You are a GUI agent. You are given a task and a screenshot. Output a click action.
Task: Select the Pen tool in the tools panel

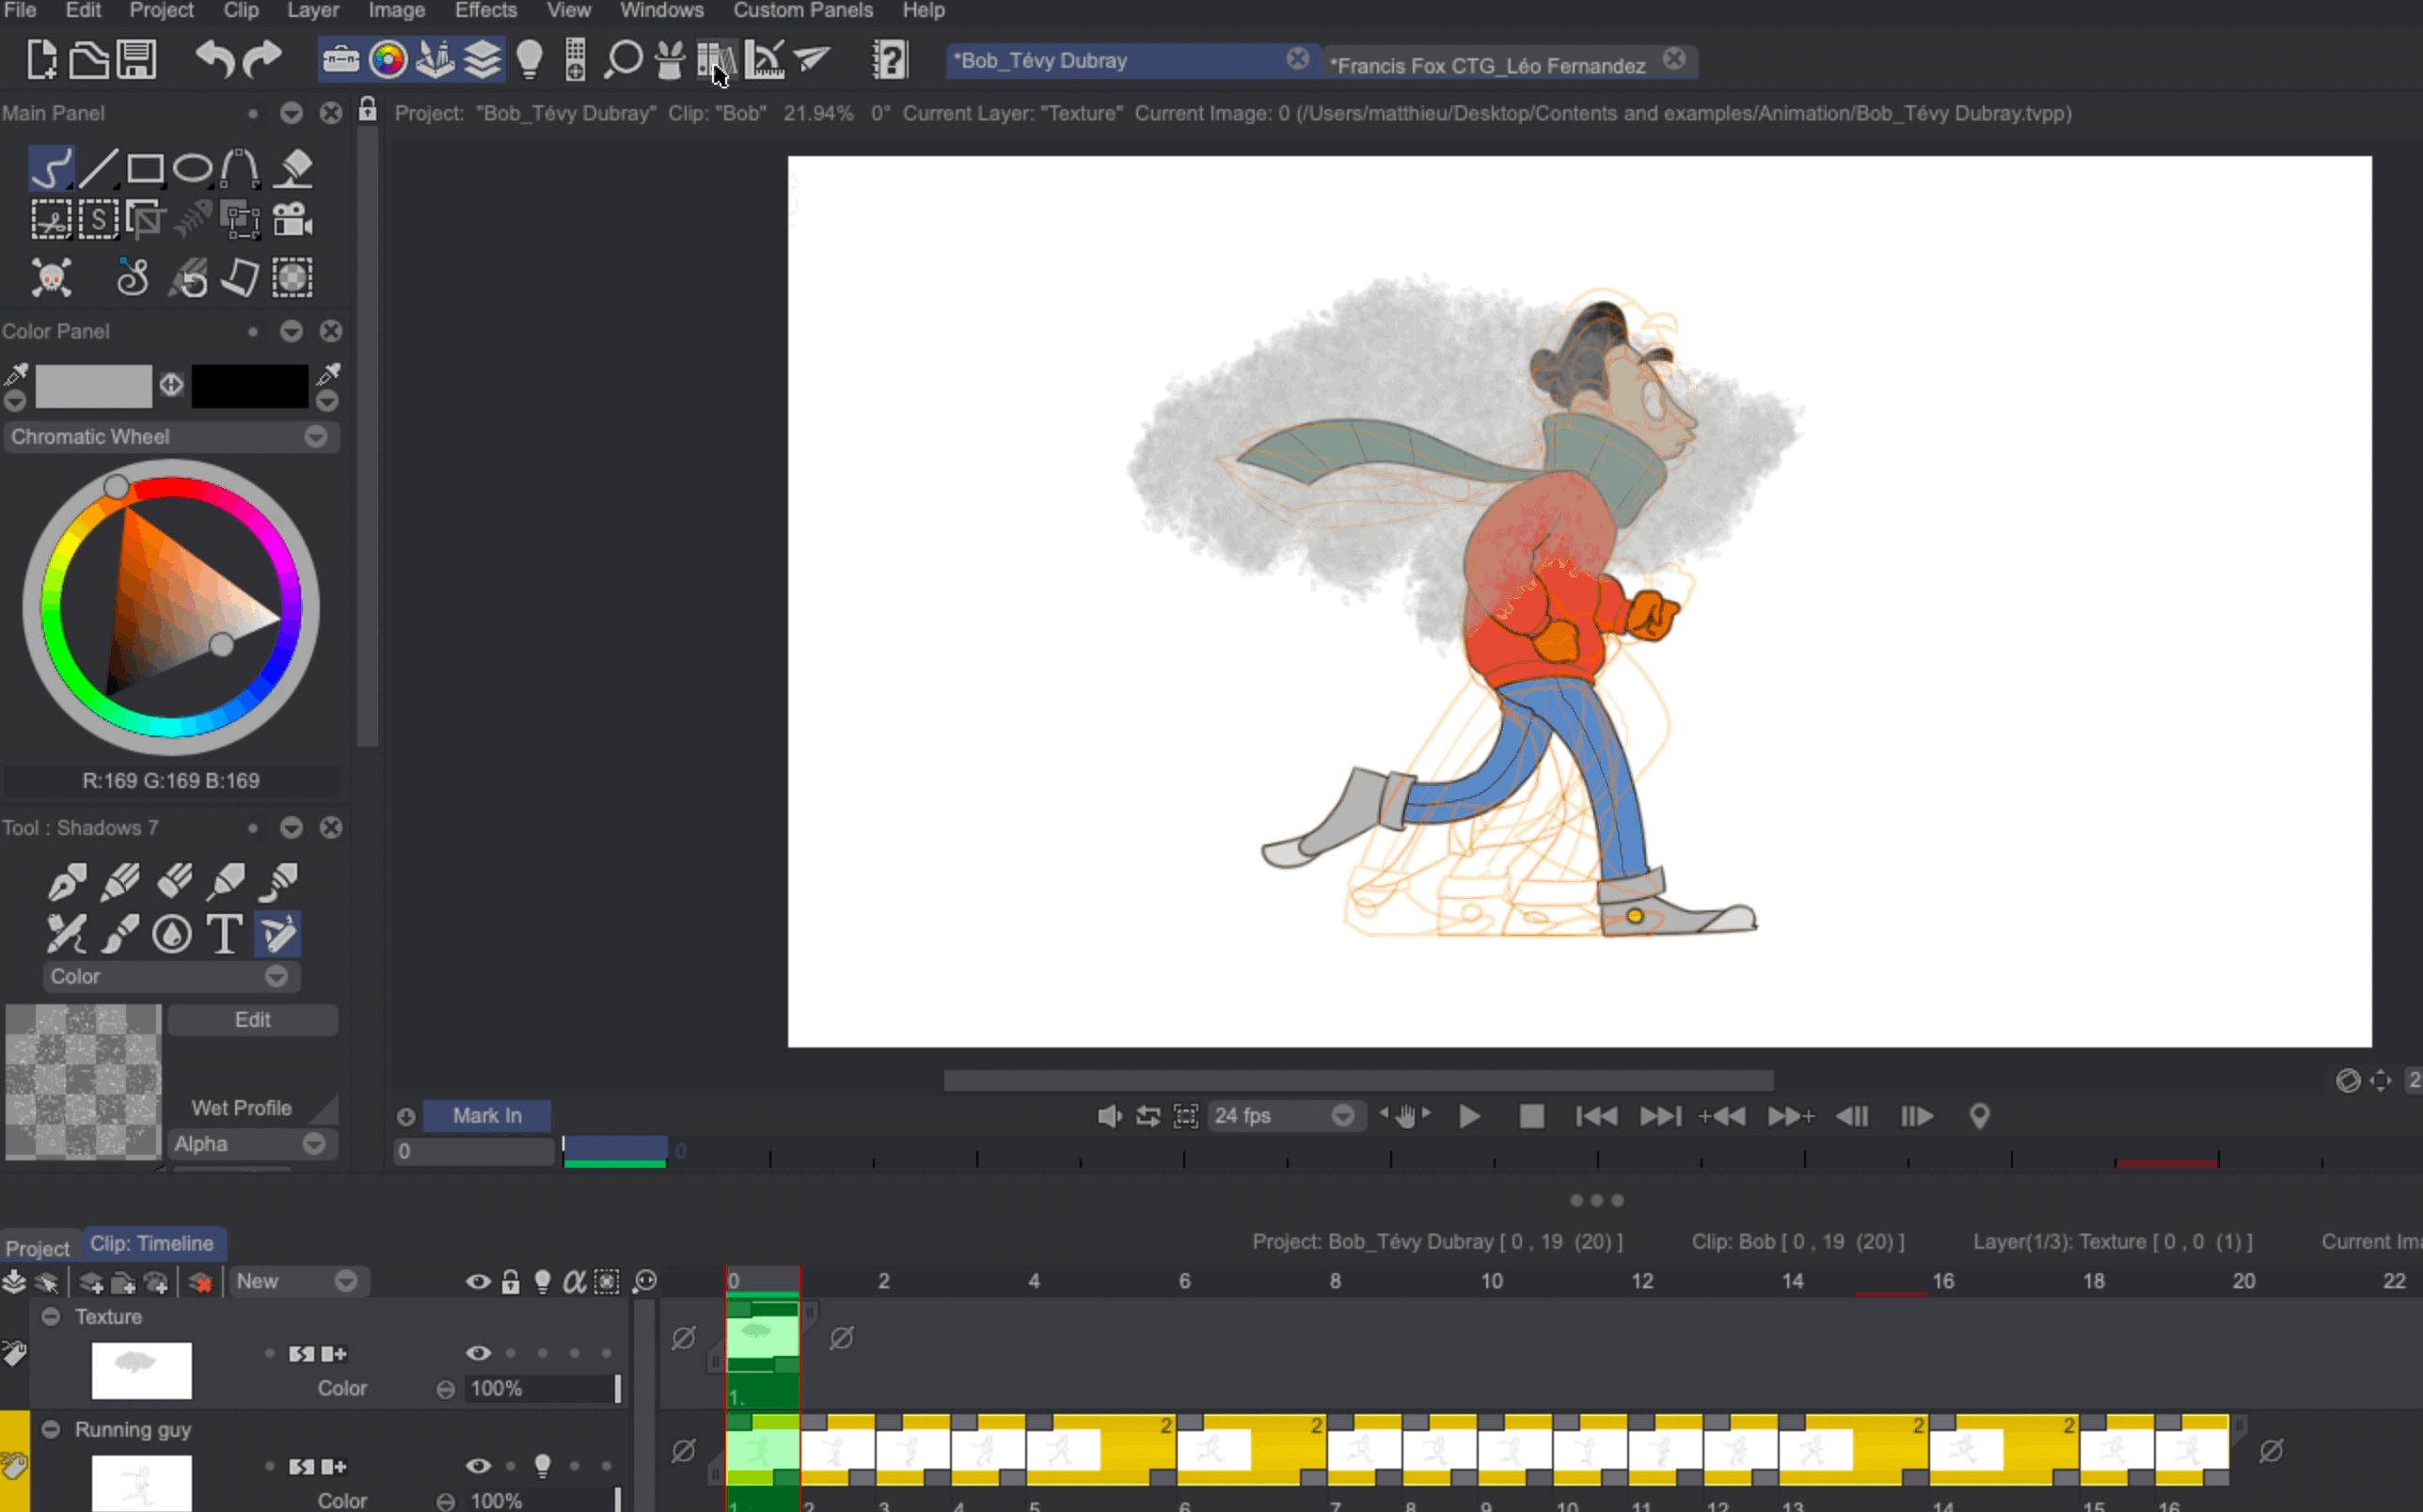point(66,881)
